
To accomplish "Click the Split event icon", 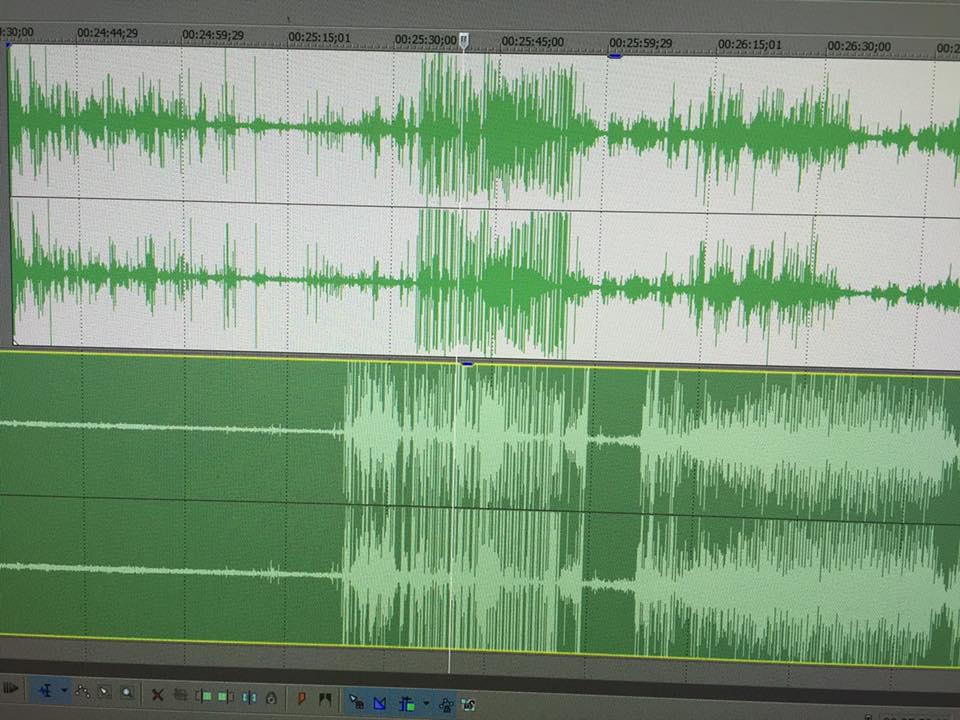I will point(249,697).
